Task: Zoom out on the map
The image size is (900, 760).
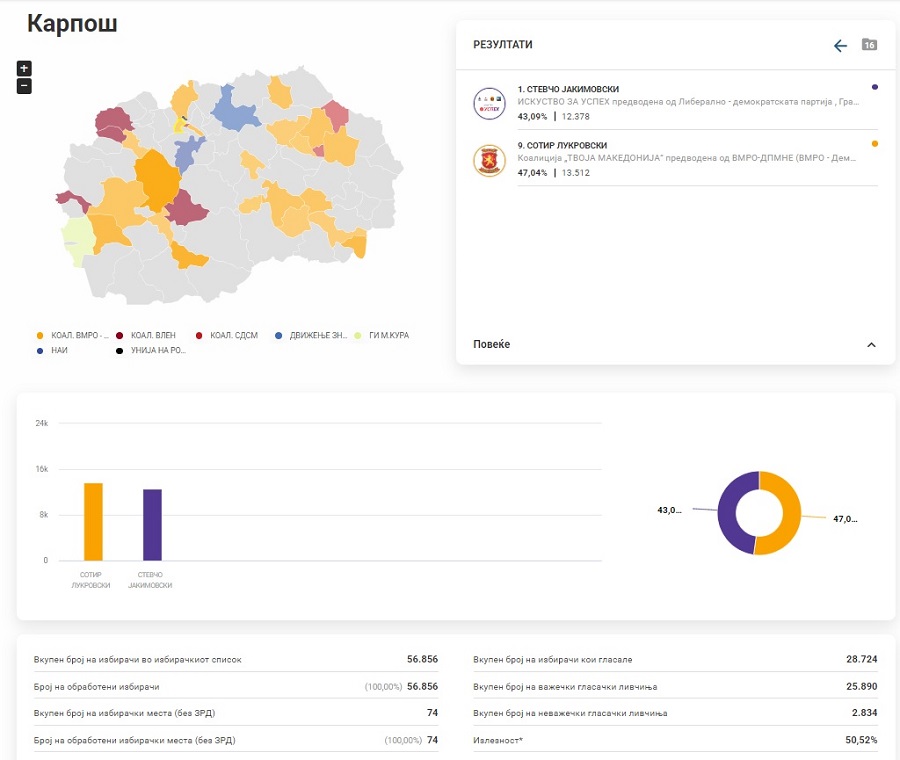Action: tap(24, 86)
